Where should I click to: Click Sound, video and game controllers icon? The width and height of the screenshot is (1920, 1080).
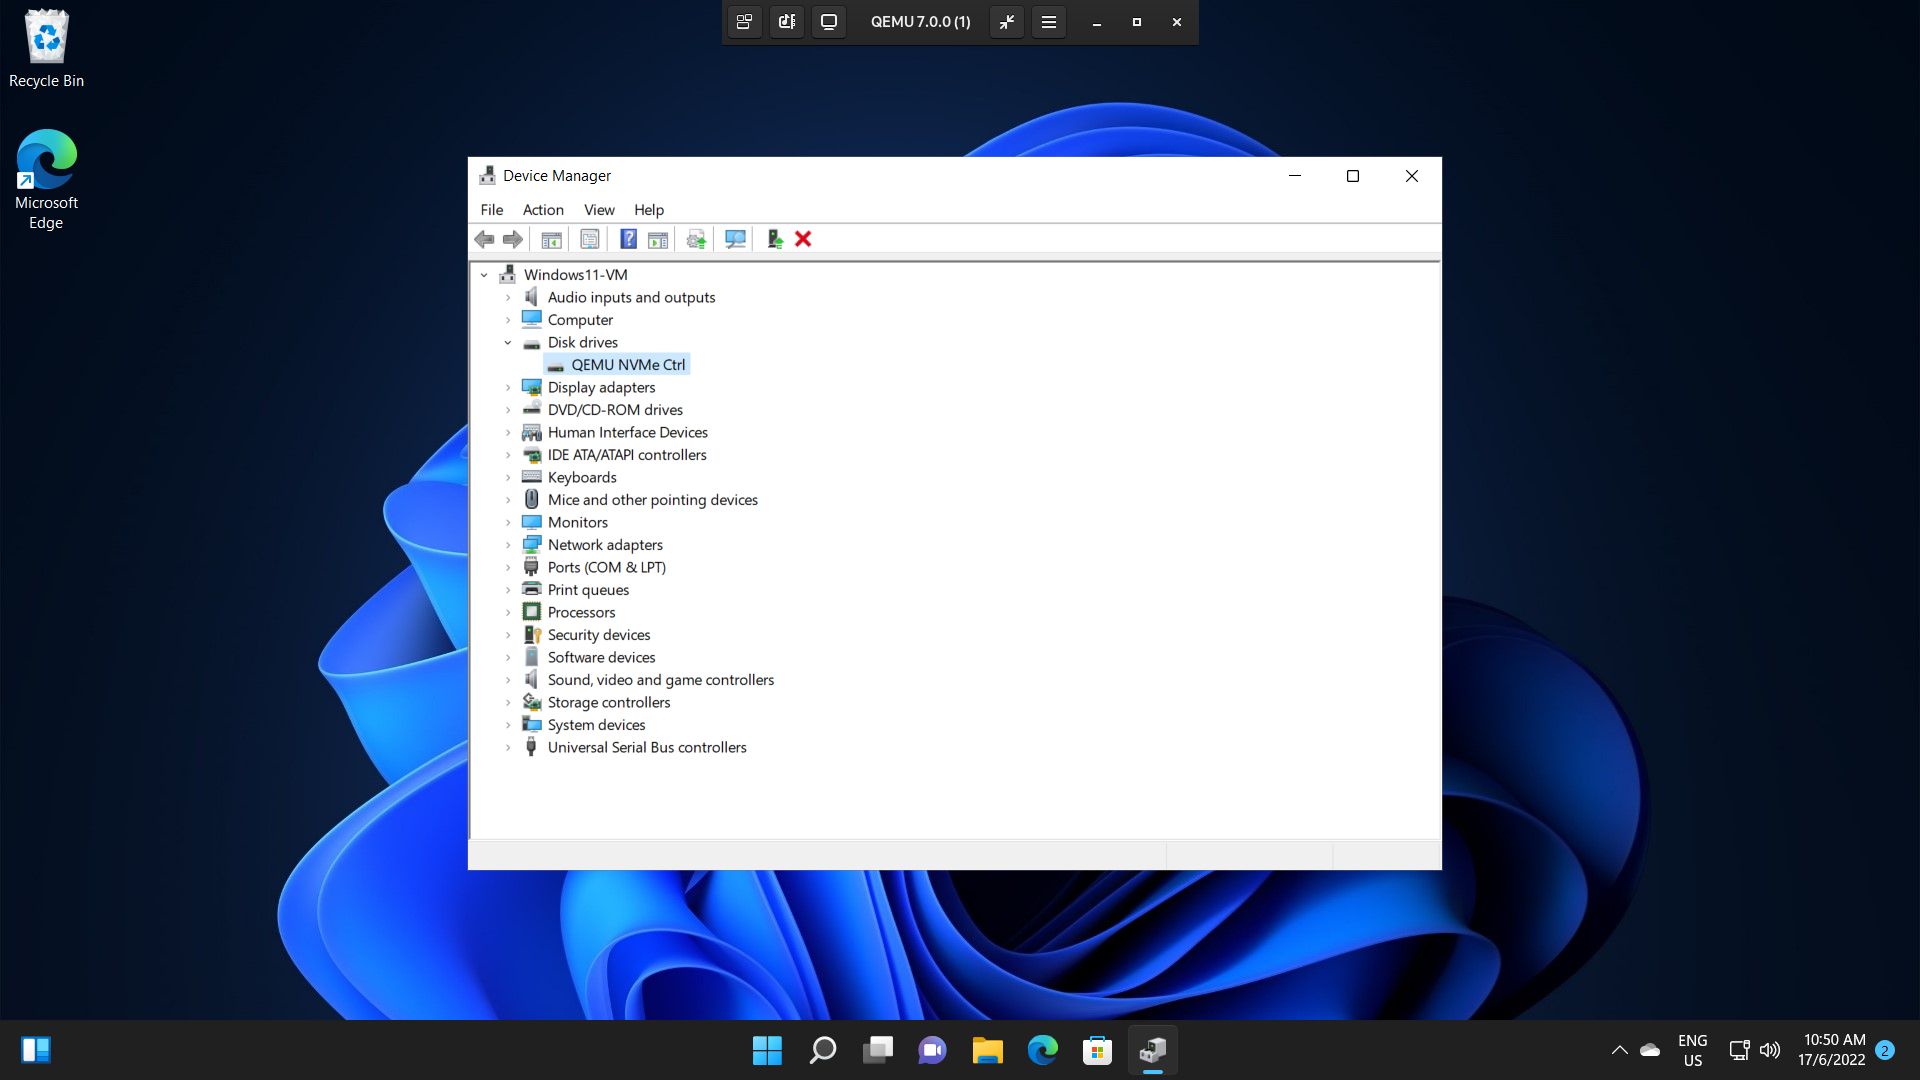point(532,680)
